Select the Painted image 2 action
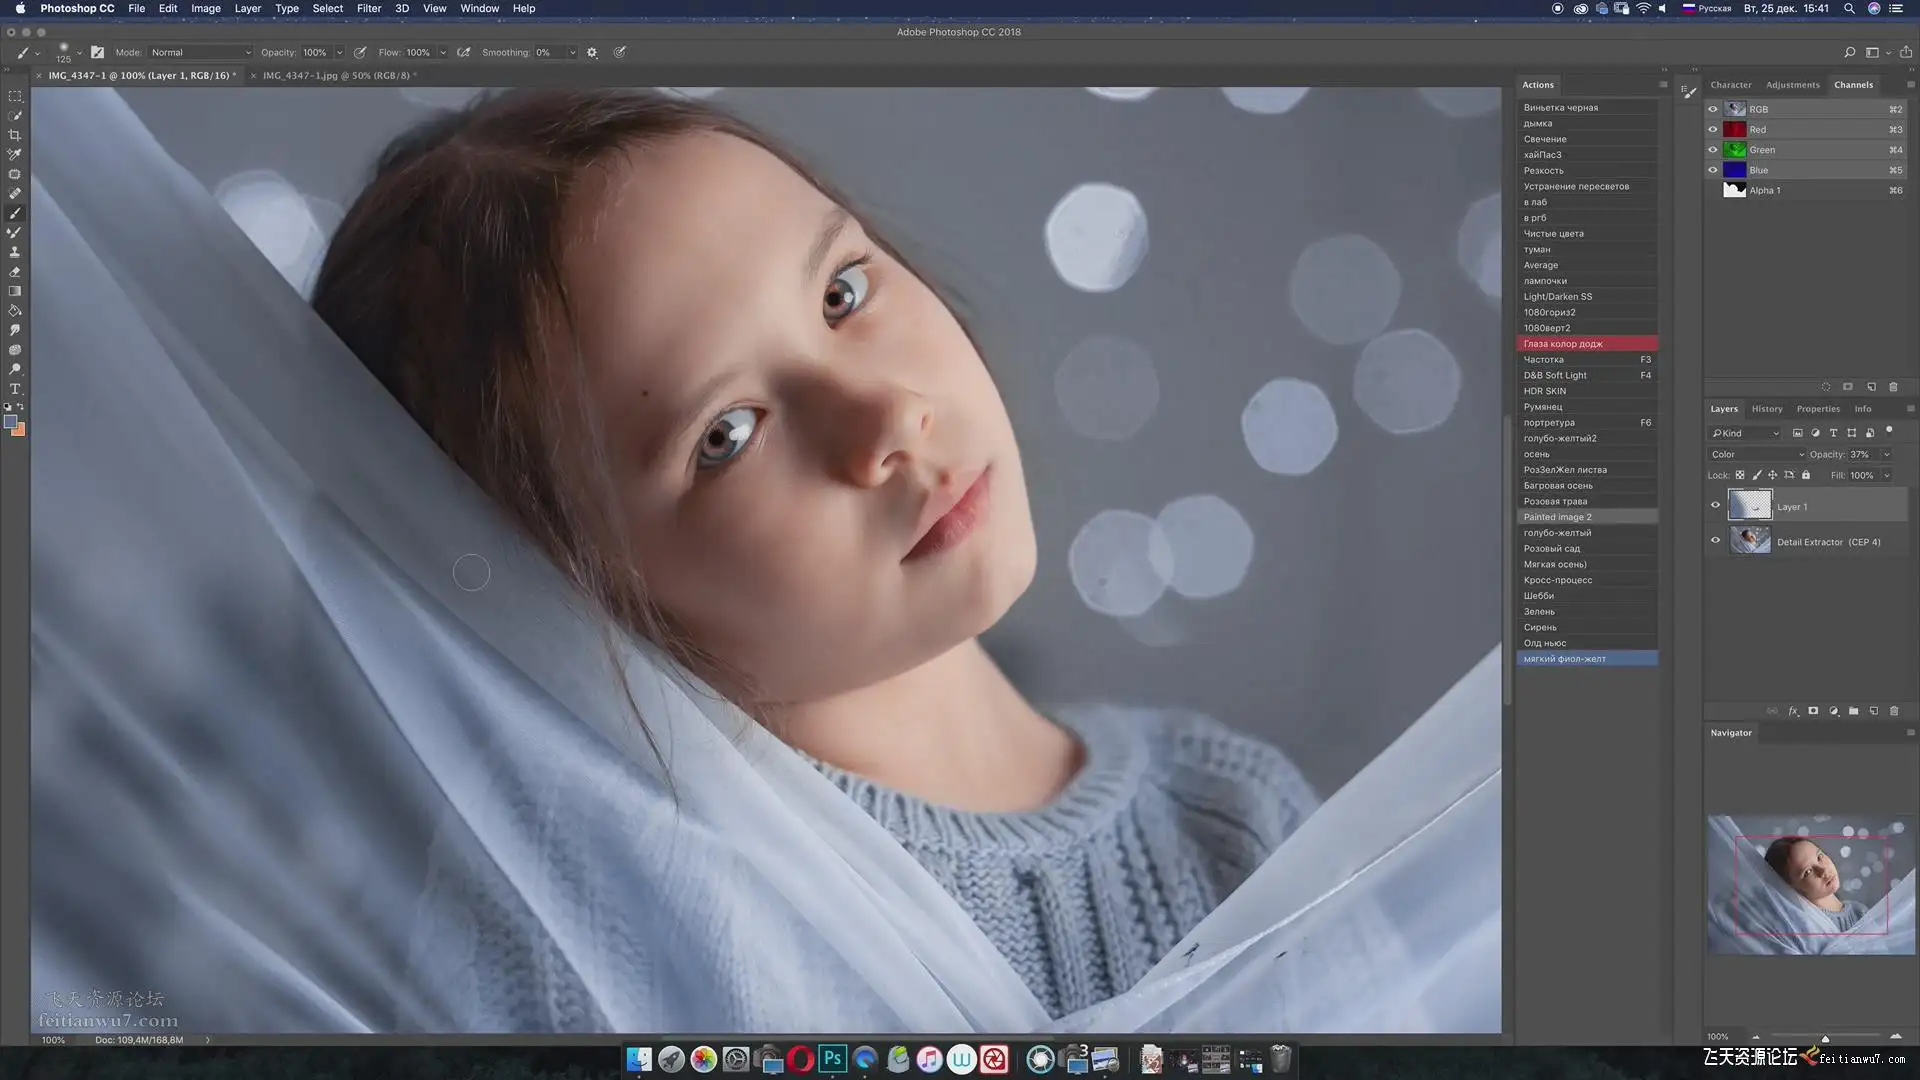1920x1080 pixels. pos(1557,517)
